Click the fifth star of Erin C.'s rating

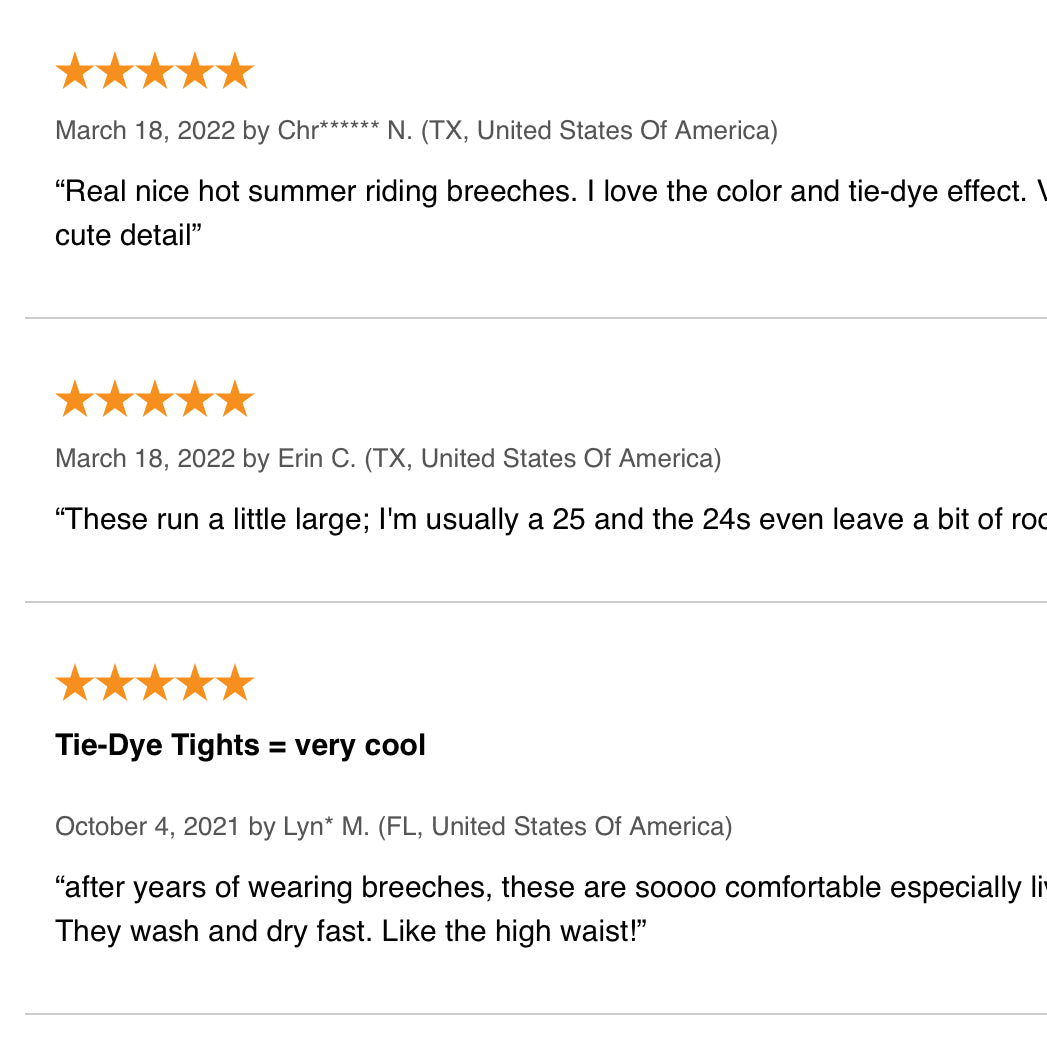235,399
